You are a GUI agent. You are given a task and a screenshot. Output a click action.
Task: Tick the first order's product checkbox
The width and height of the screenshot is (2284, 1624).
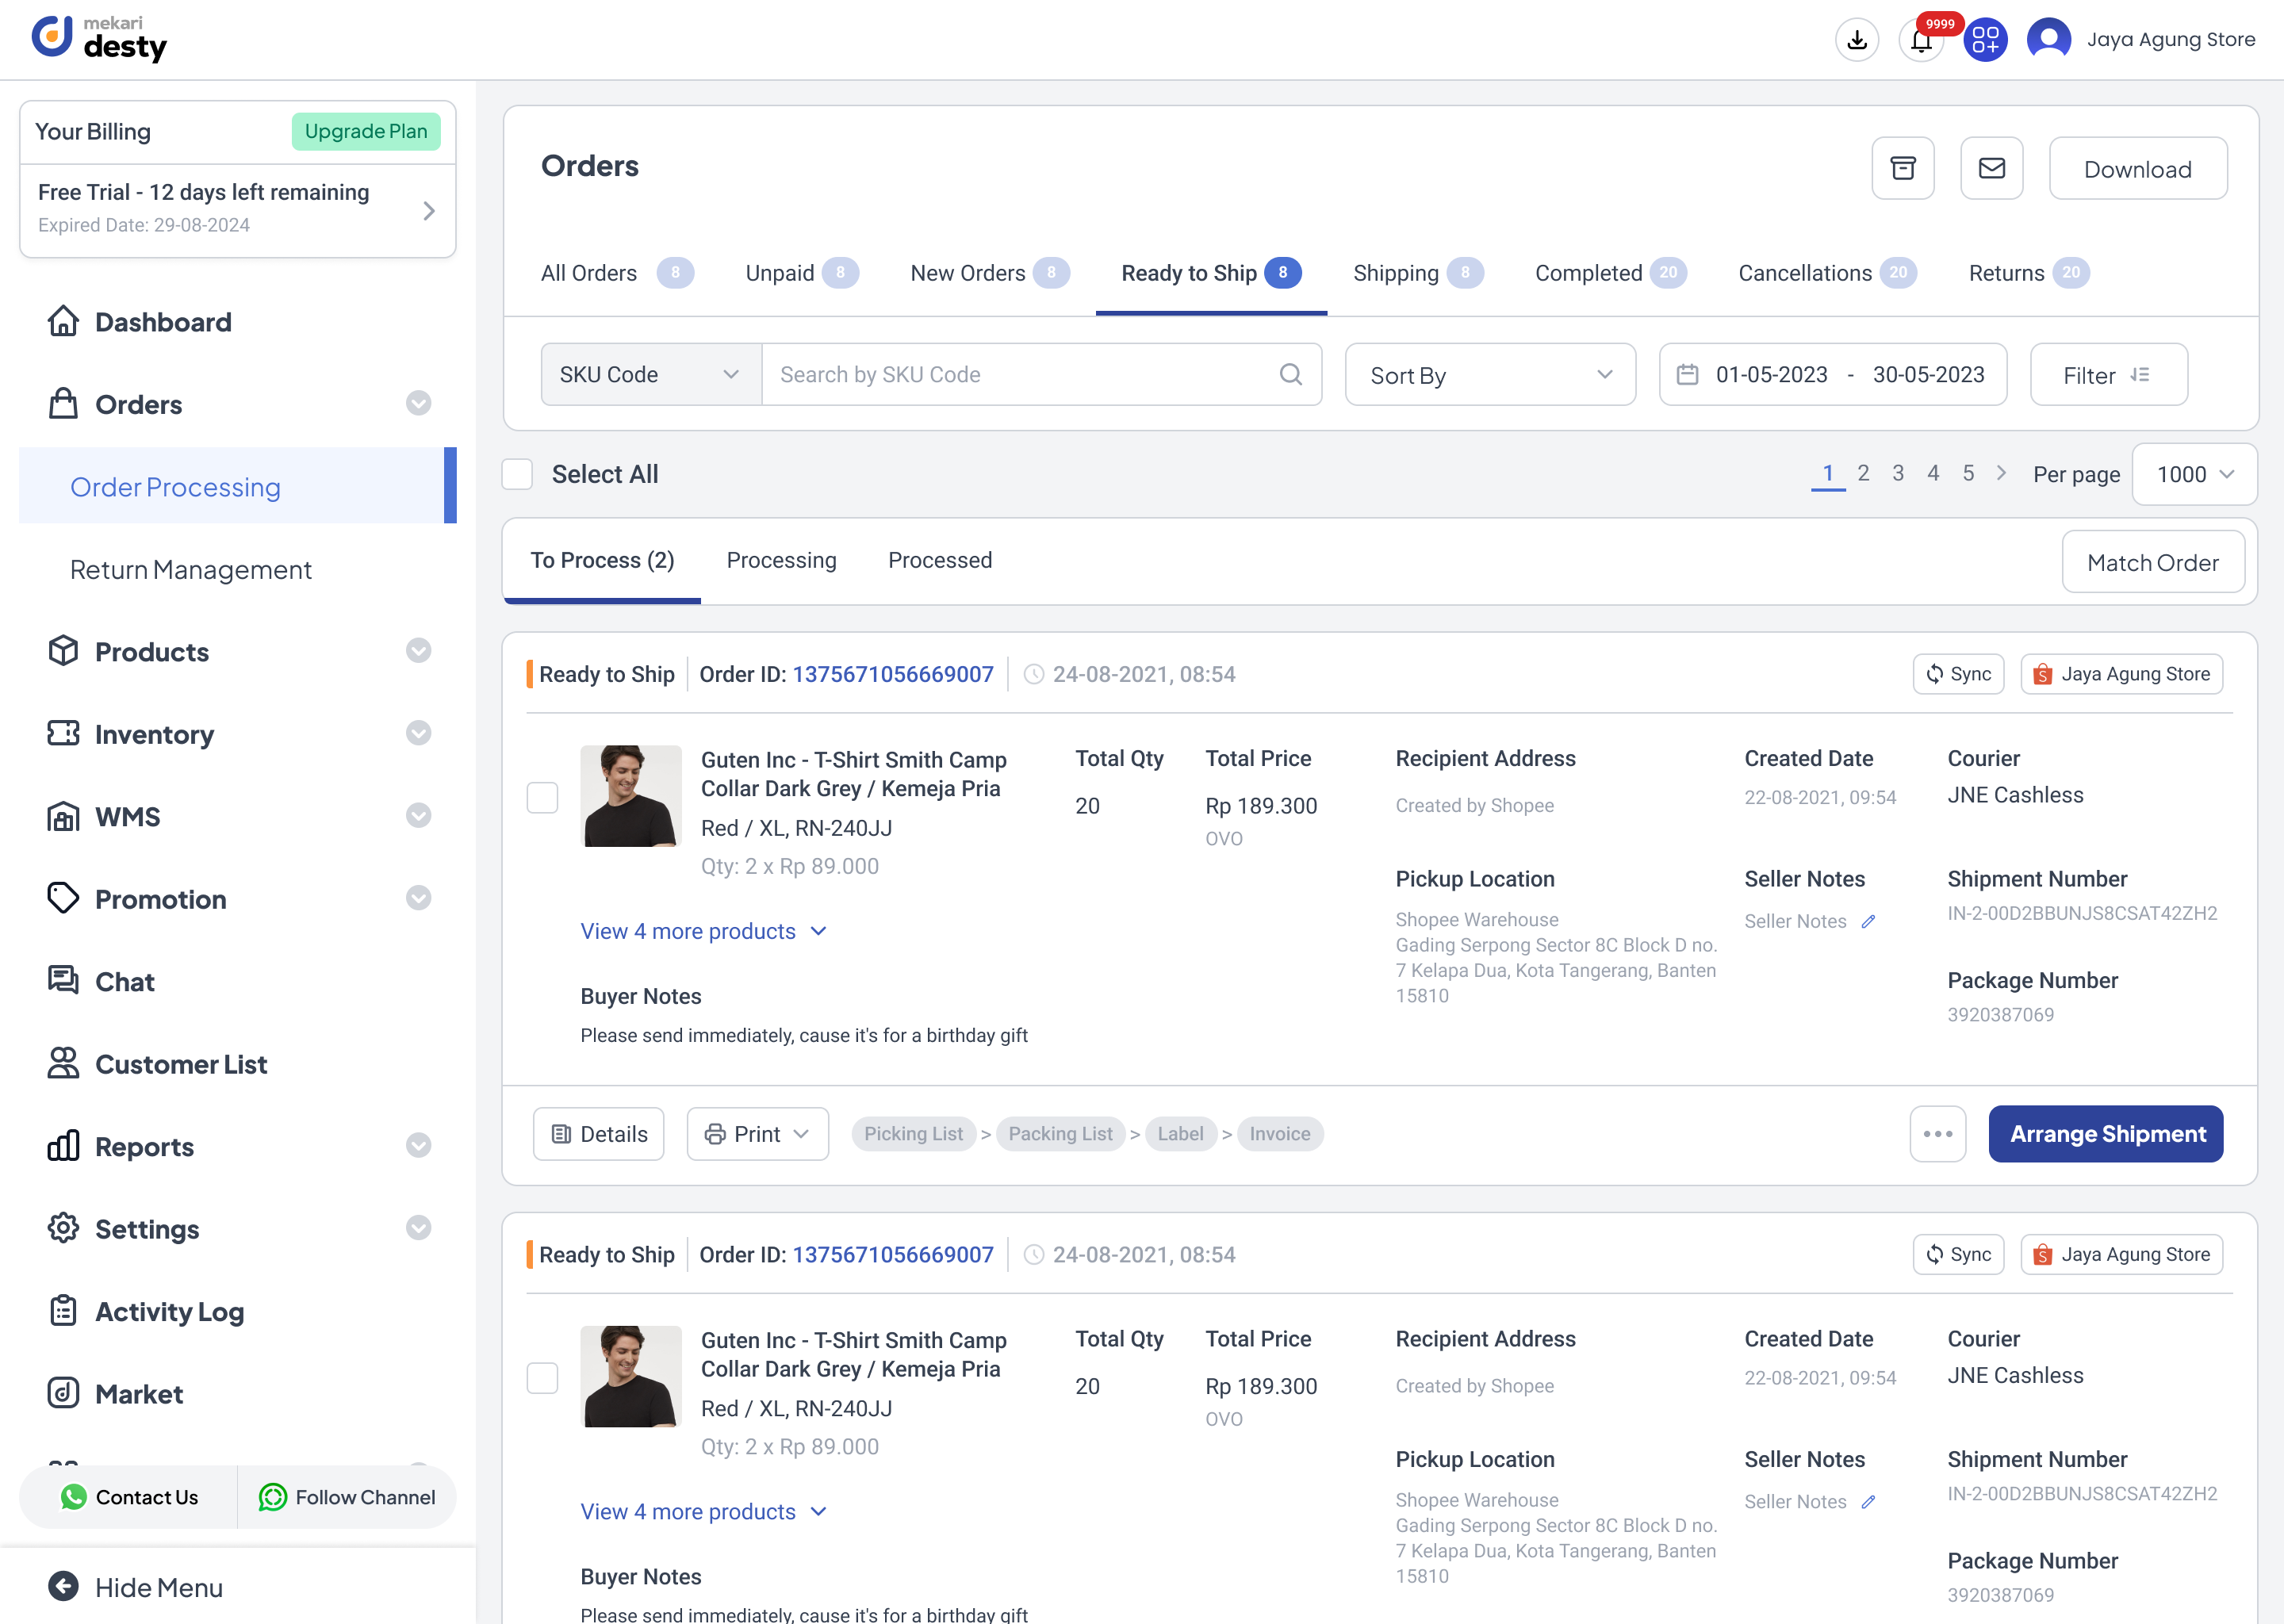542,797
